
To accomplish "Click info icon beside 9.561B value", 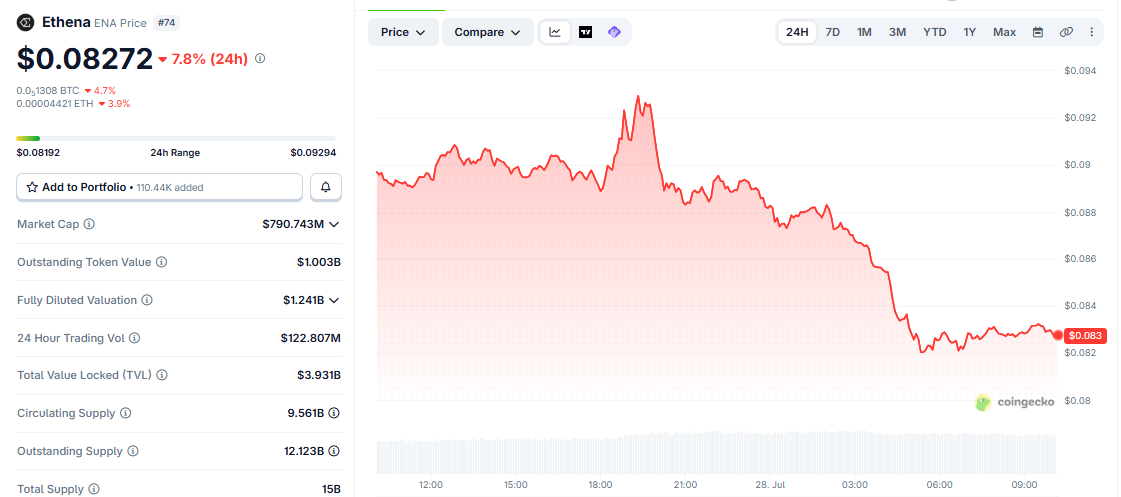I will 334,413.
